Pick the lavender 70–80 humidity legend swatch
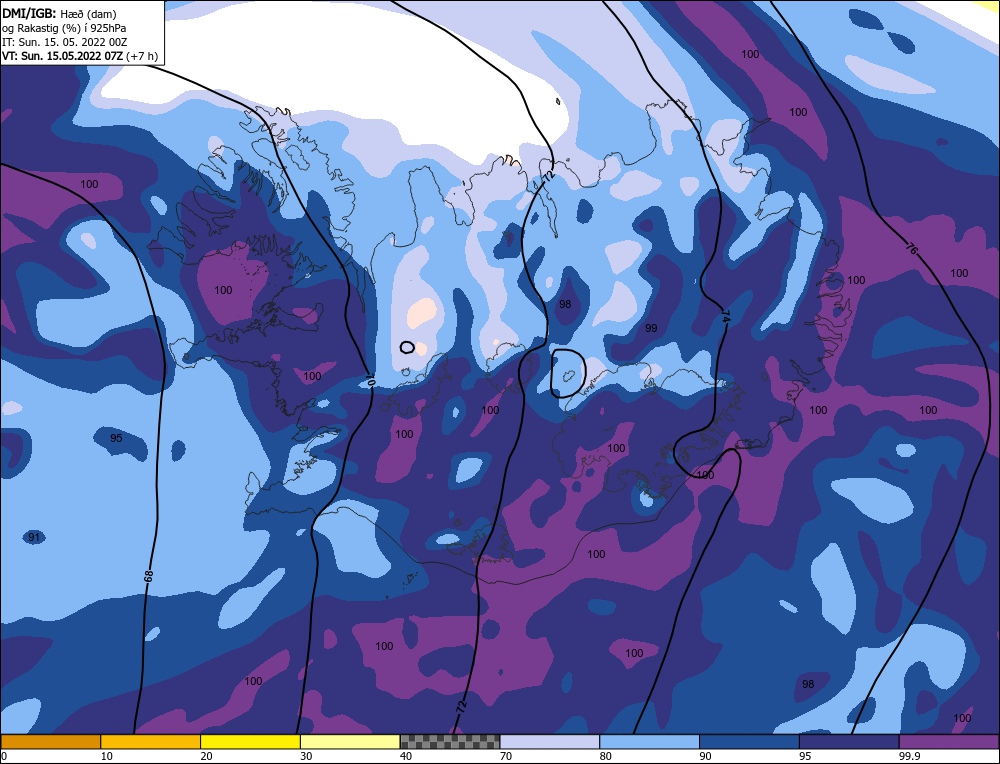The image size is (1000, 764). [550, 742]
